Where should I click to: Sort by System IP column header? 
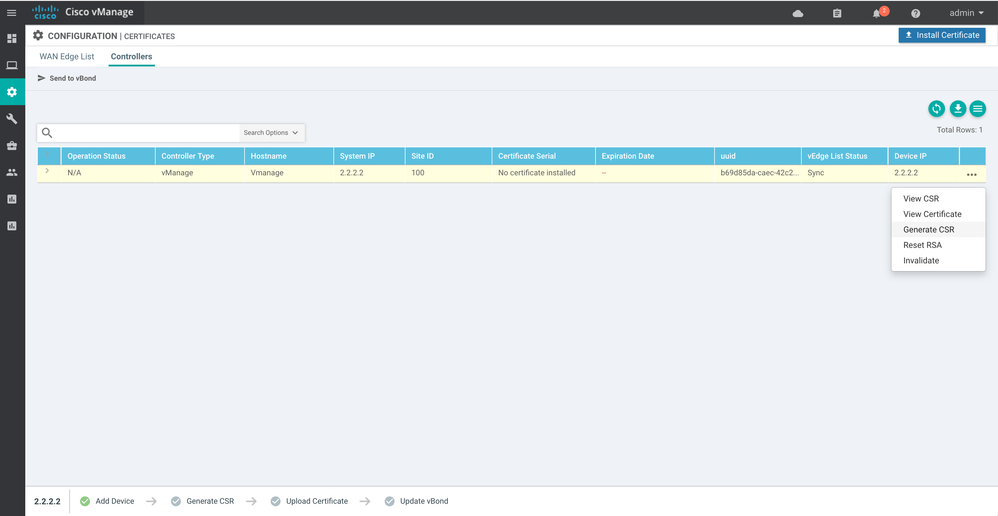pos(369,156)
